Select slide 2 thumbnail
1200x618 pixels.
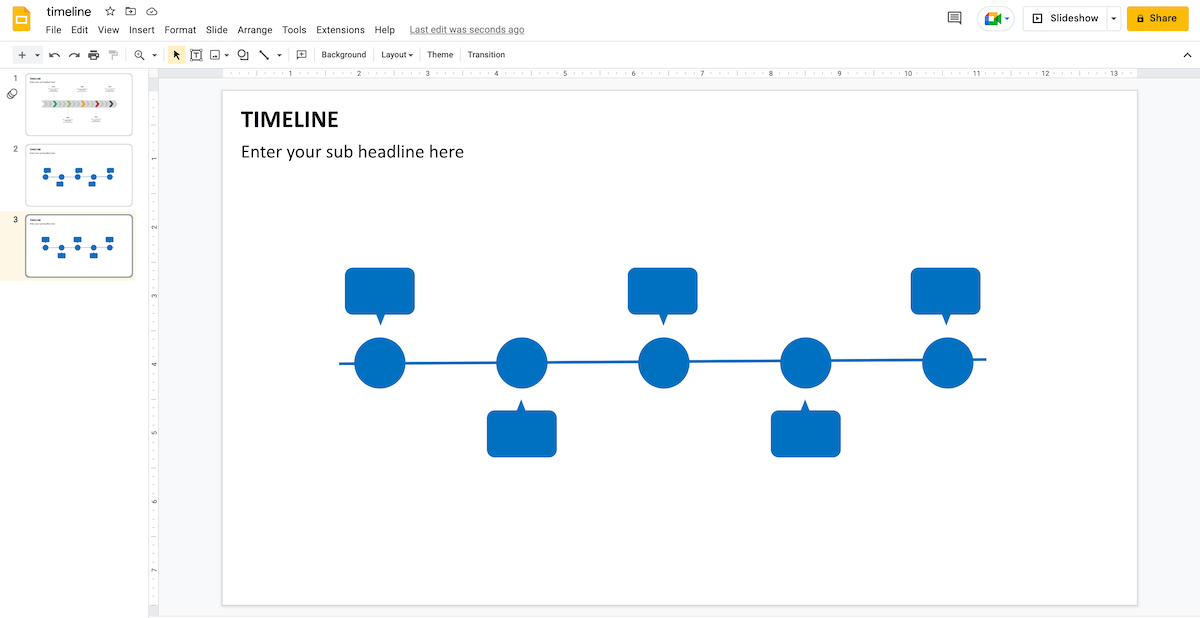coord(79,175)
